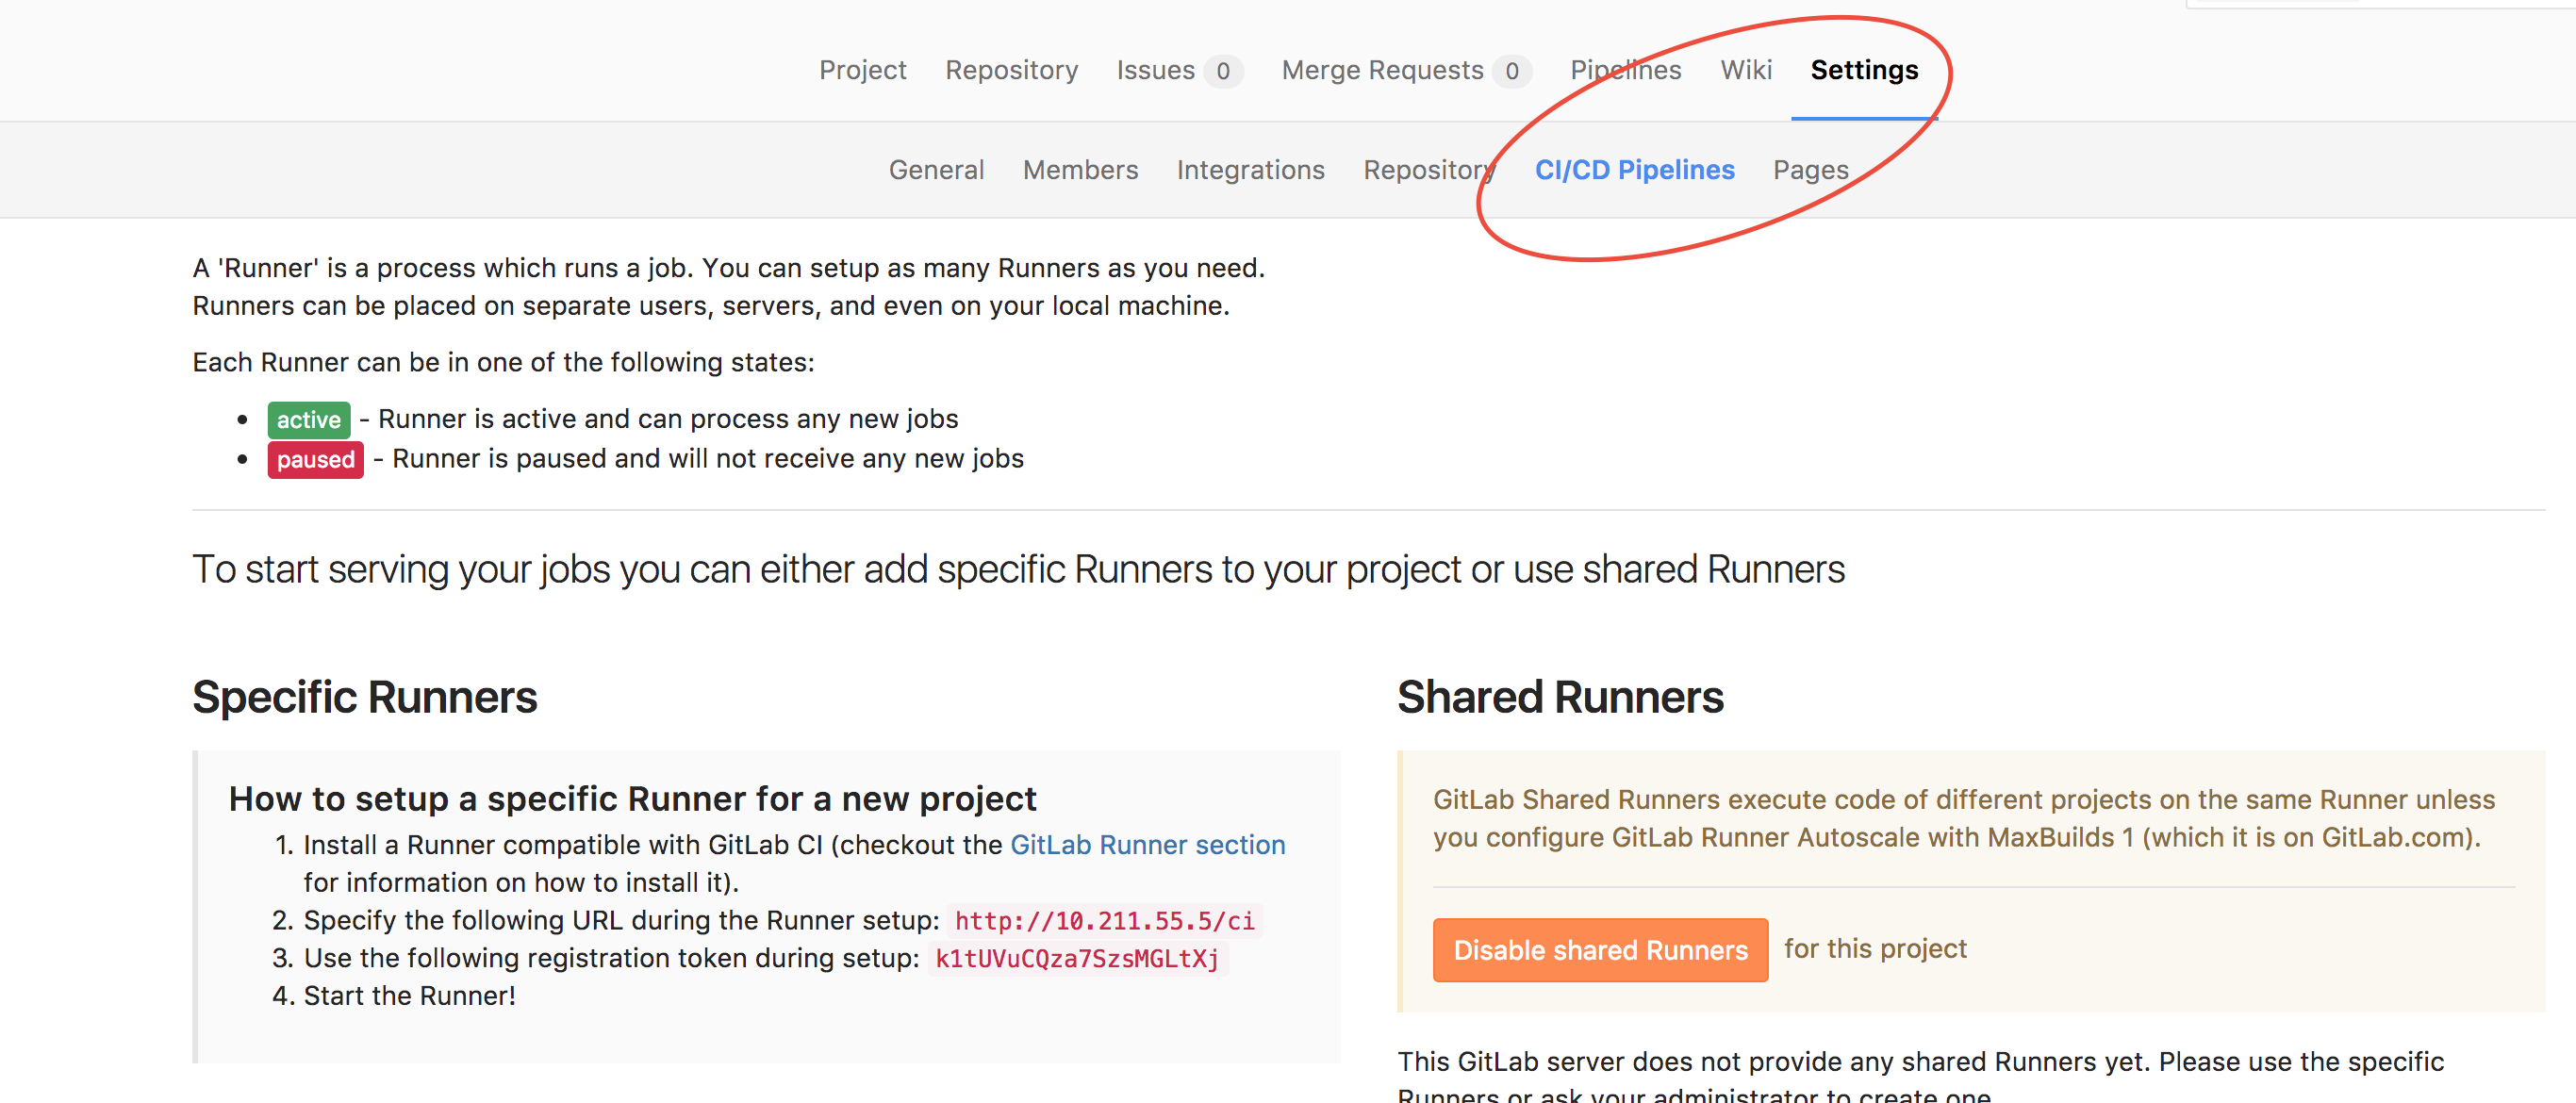Click the red paused status badge
2576x1103 pixels.
(315, 459)
